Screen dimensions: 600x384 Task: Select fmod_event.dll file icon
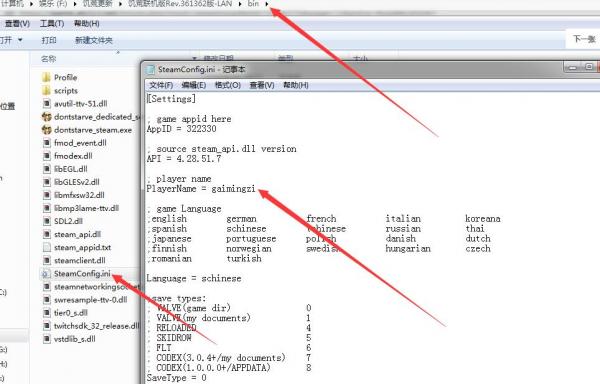(46, 143)
